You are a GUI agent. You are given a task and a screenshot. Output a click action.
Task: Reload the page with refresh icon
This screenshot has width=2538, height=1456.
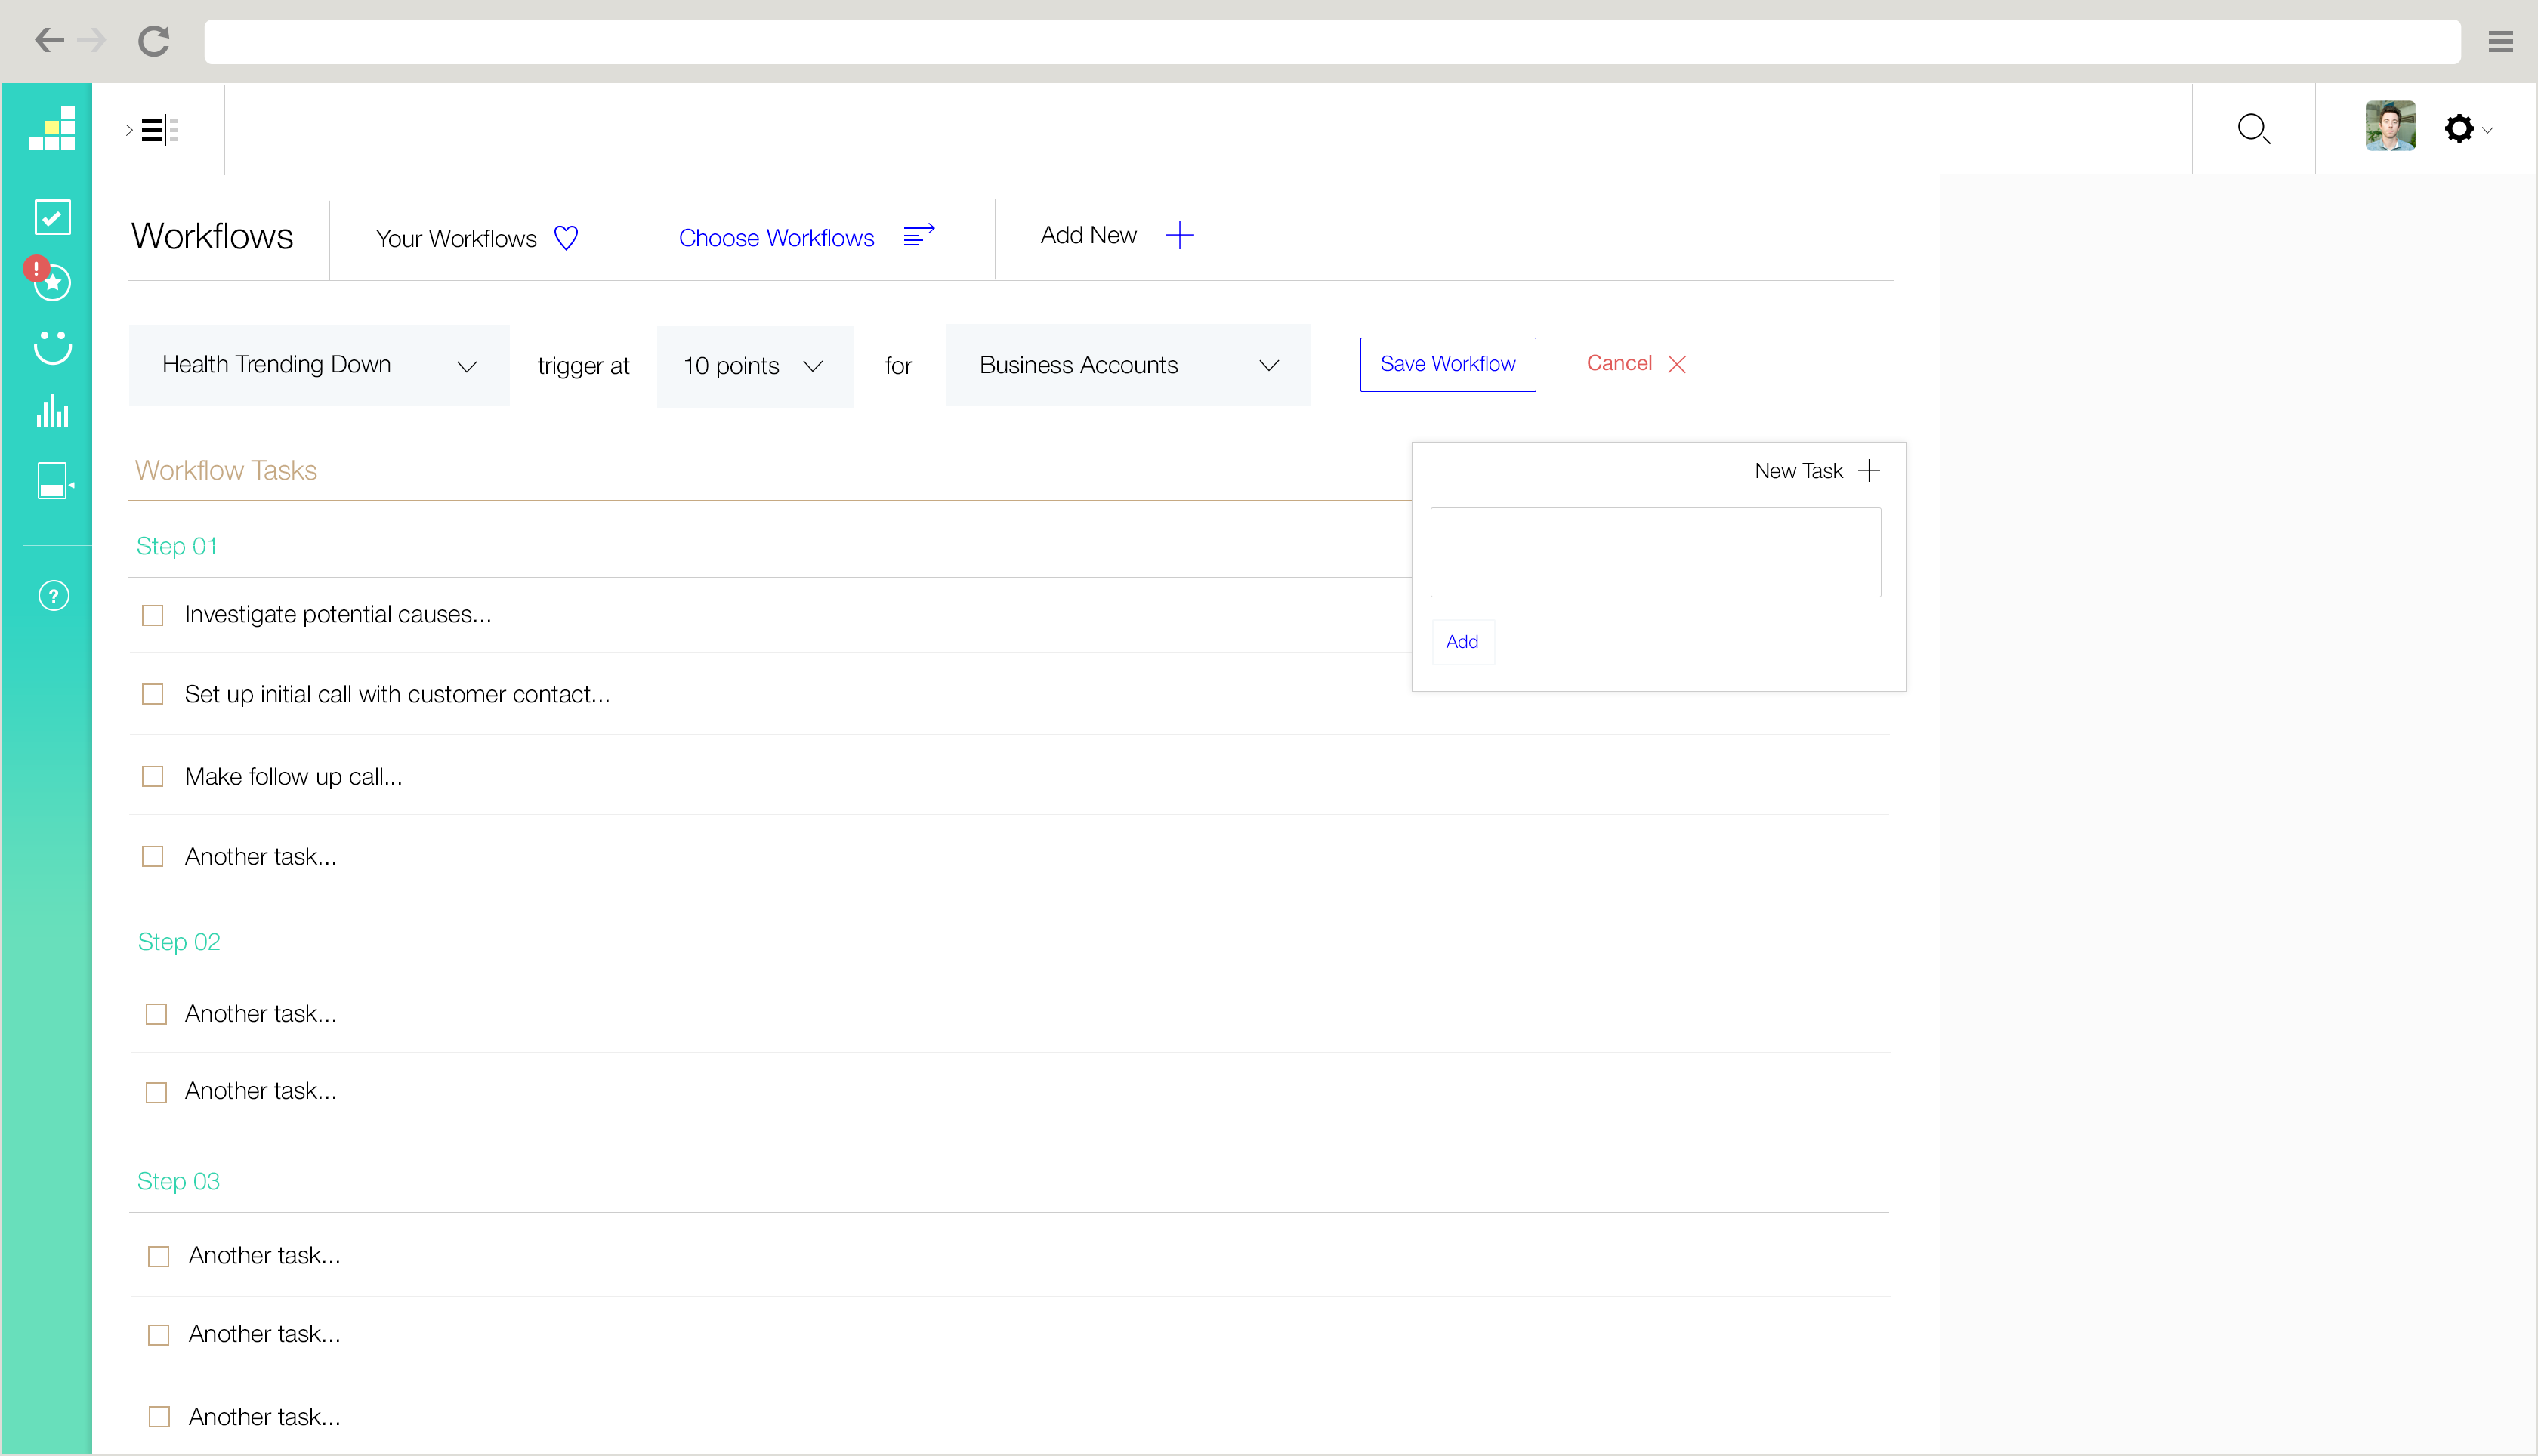coord(154,41)
